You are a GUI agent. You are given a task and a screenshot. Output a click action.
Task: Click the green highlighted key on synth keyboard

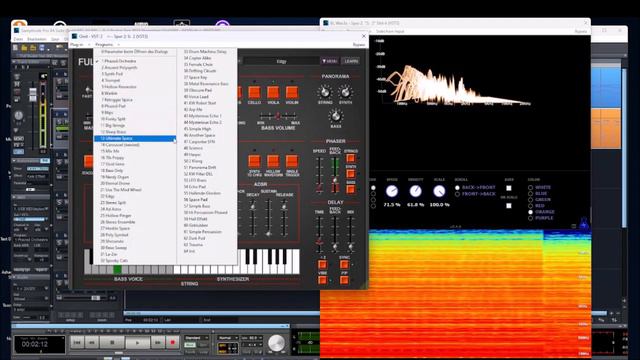coord(118,269)
